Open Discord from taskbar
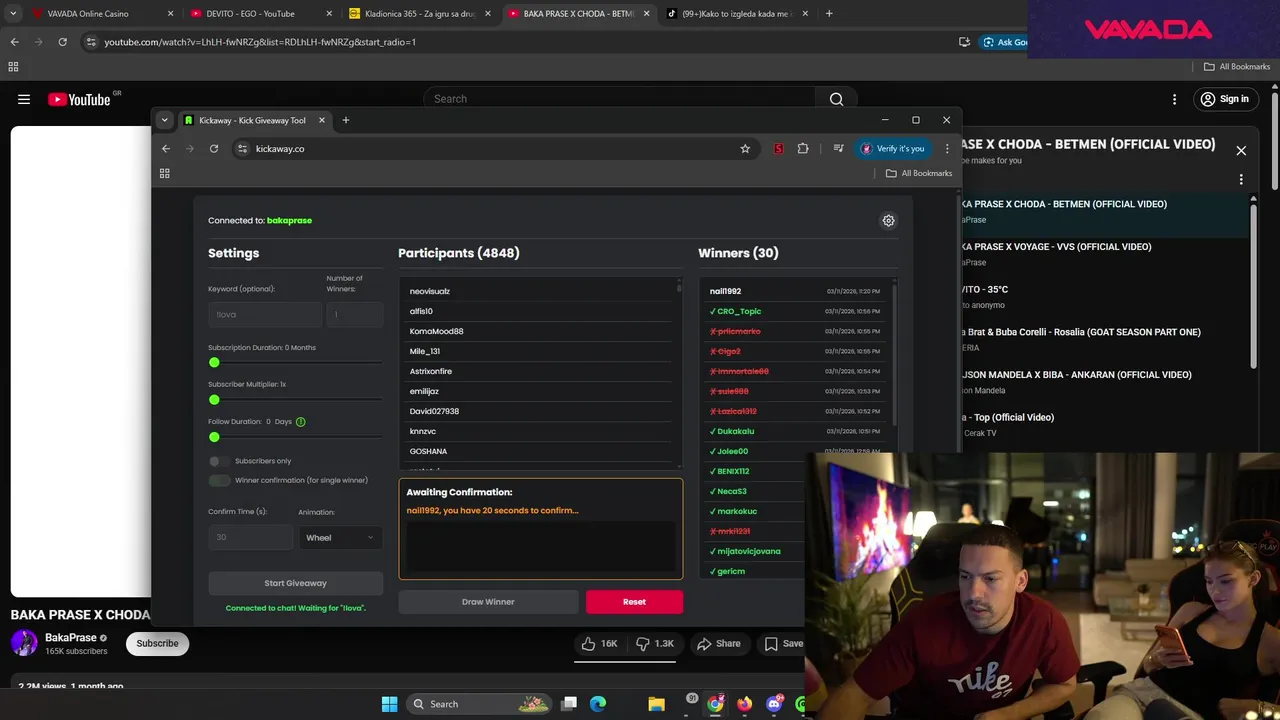This screenshot has width=1280, height=720. coord(773,704)
